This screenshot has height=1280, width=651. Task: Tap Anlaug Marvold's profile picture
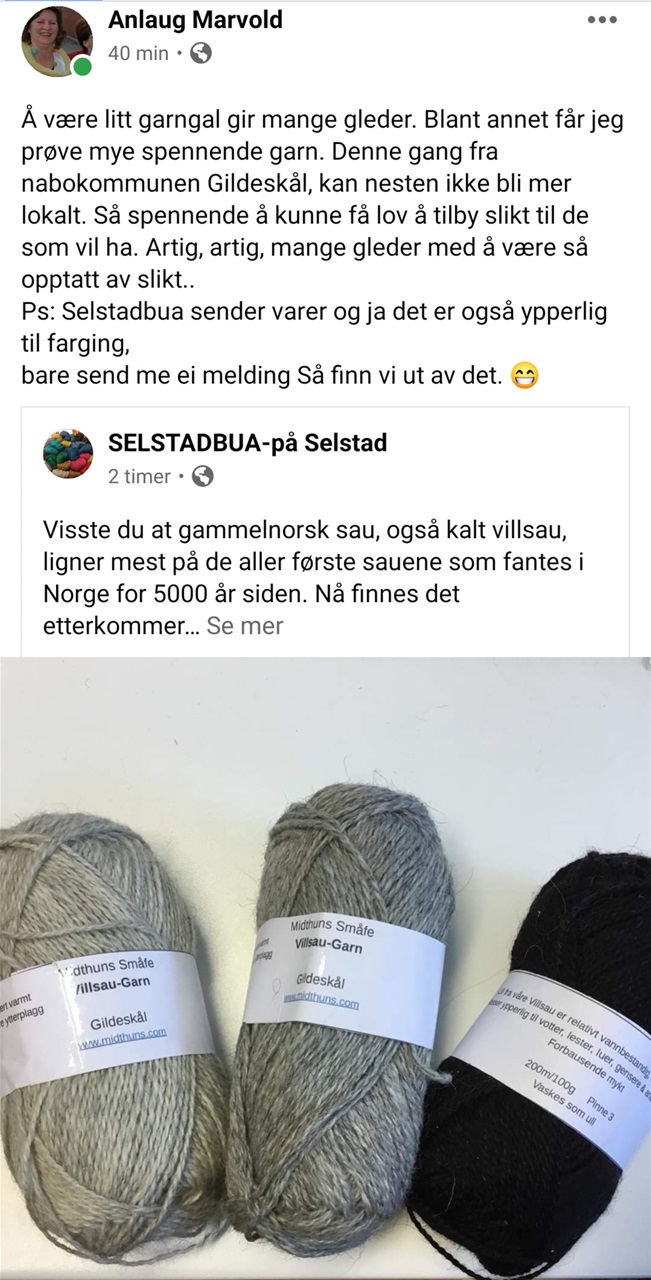click(x=57, y=40)
